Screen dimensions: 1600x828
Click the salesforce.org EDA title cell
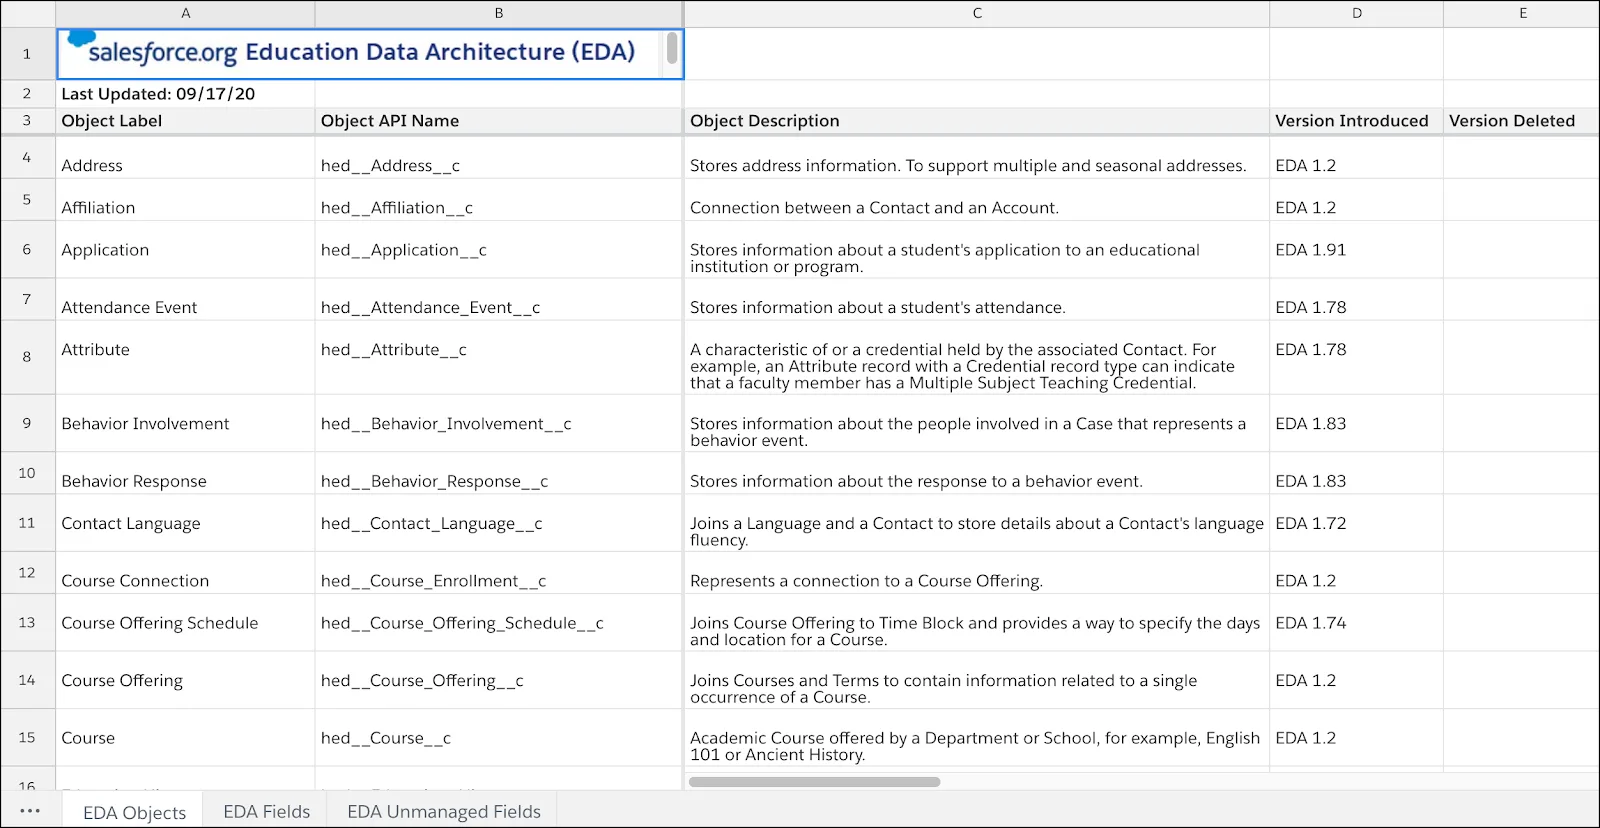coord(370,54)
